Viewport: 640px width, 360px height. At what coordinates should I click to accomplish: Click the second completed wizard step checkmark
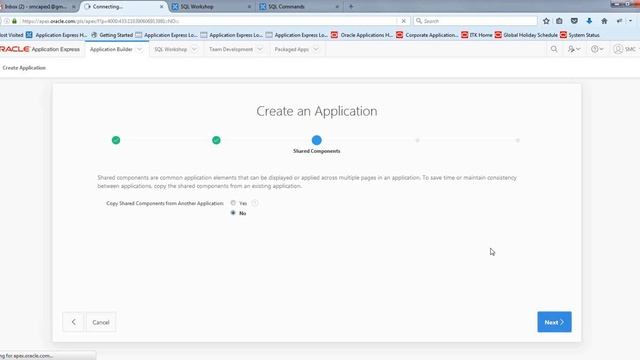[216, 140]
